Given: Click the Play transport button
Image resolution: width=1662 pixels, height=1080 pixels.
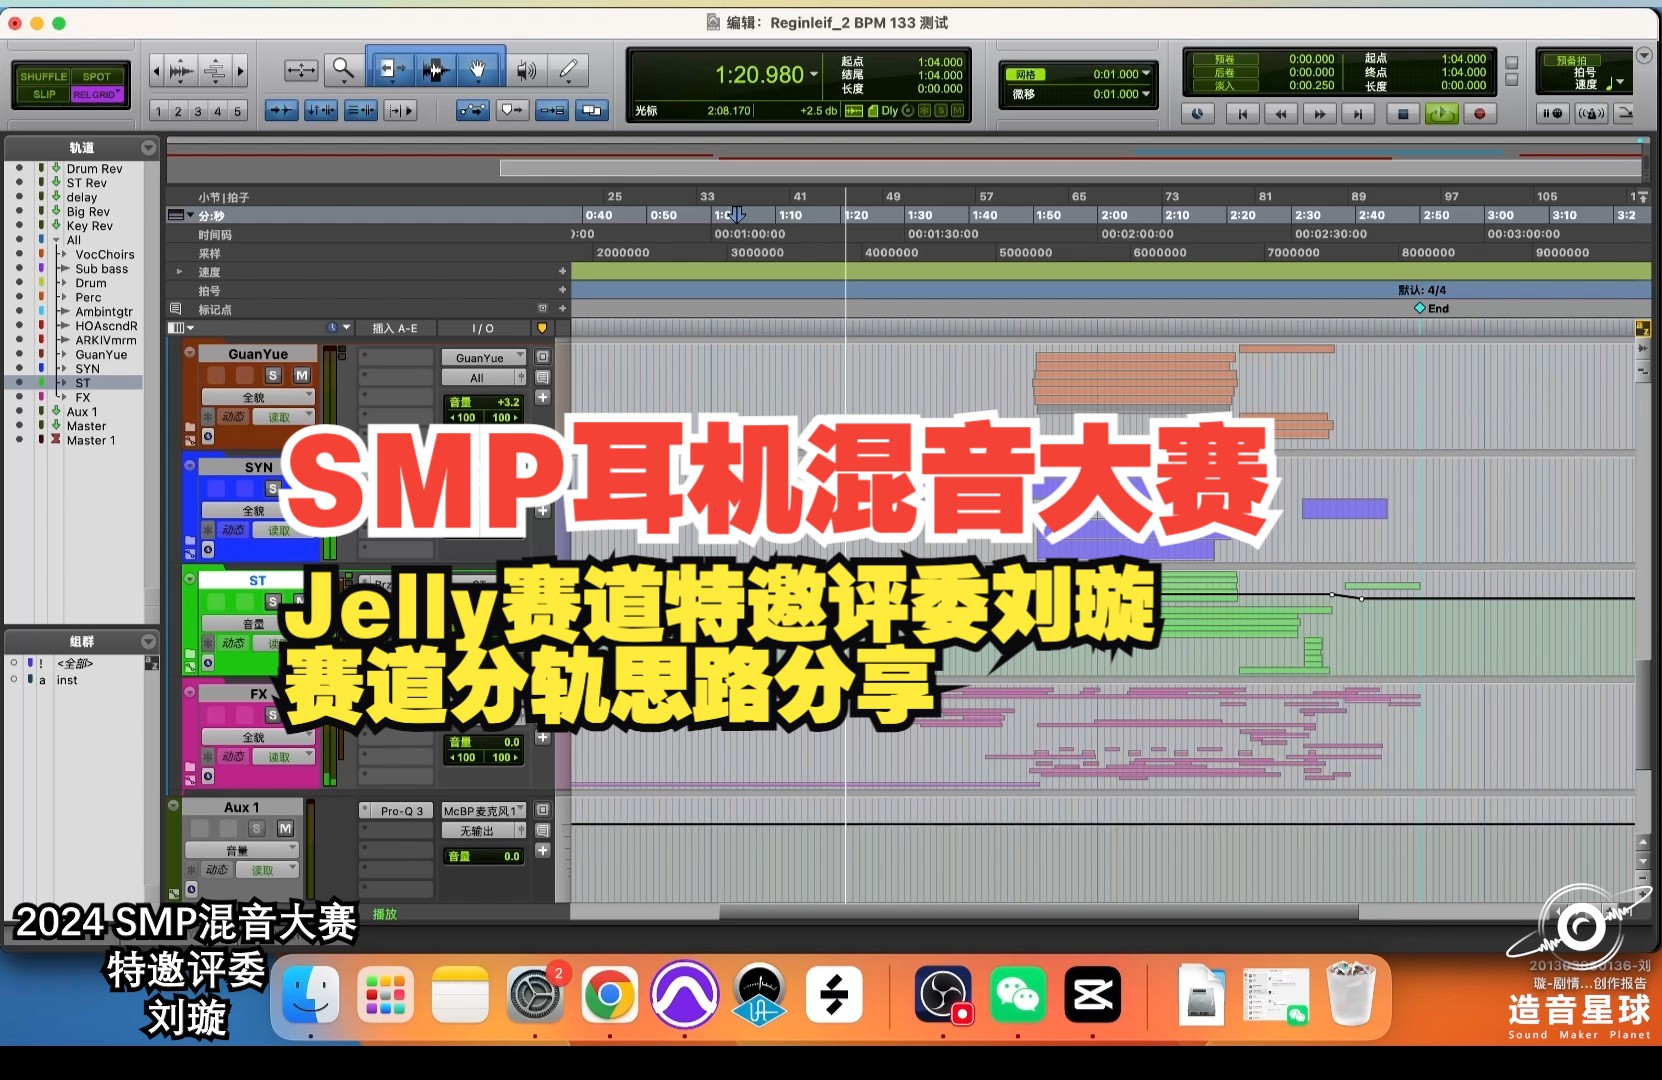Looking at the screenshot, I should tap(1441, 114).
